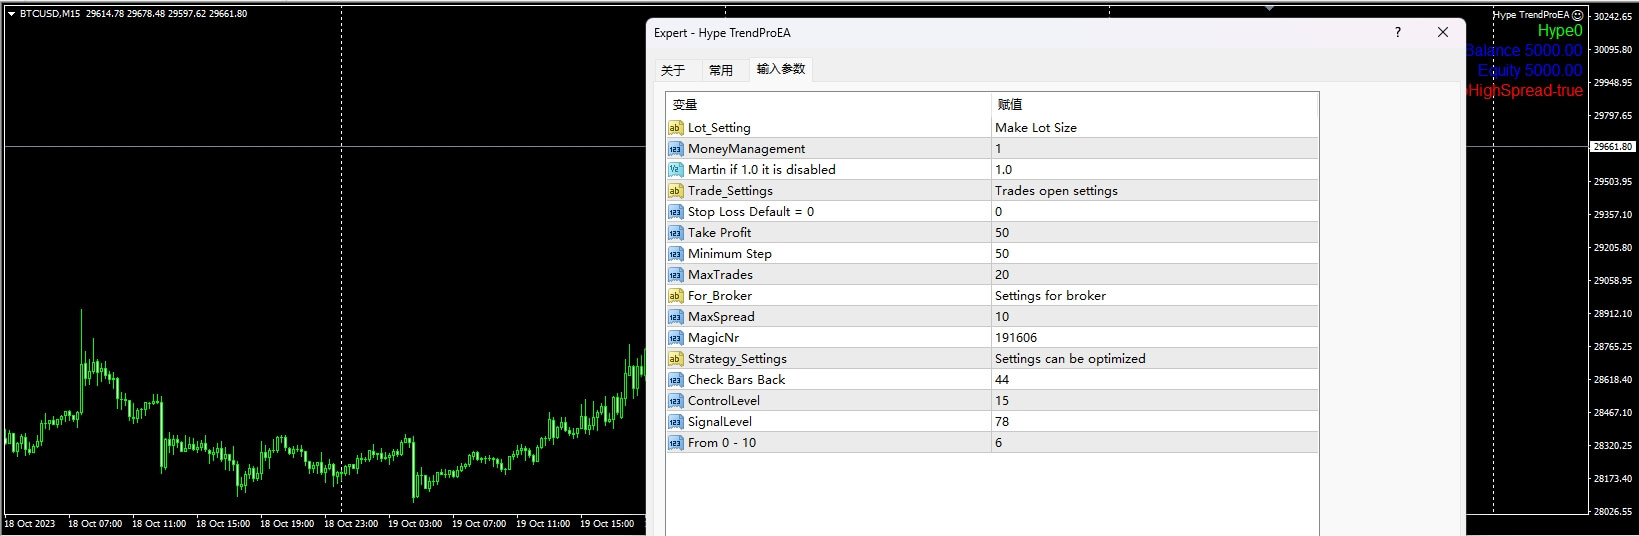Click the Trade_Settings string icon
The height and width of the screenshot is (536, 1639).
[675, 191]
